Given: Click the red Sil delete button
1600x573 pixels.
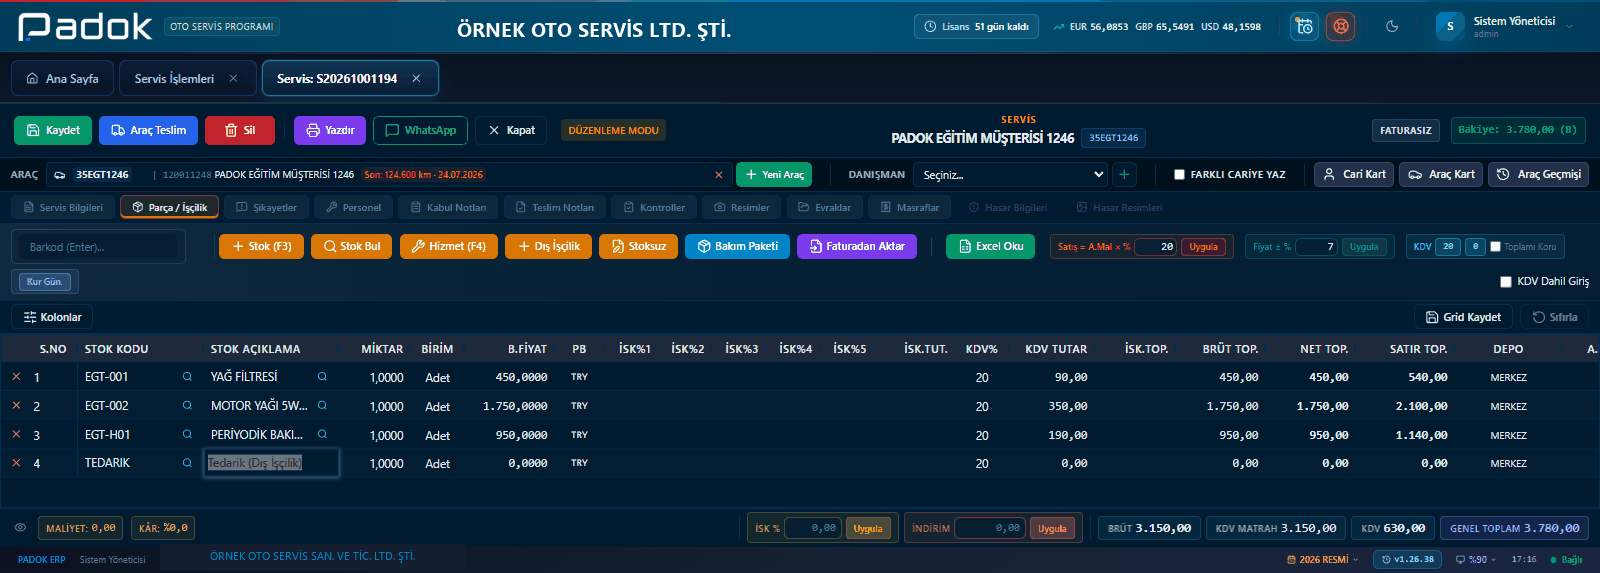Looking at the screenshot, I should [240, 130].
